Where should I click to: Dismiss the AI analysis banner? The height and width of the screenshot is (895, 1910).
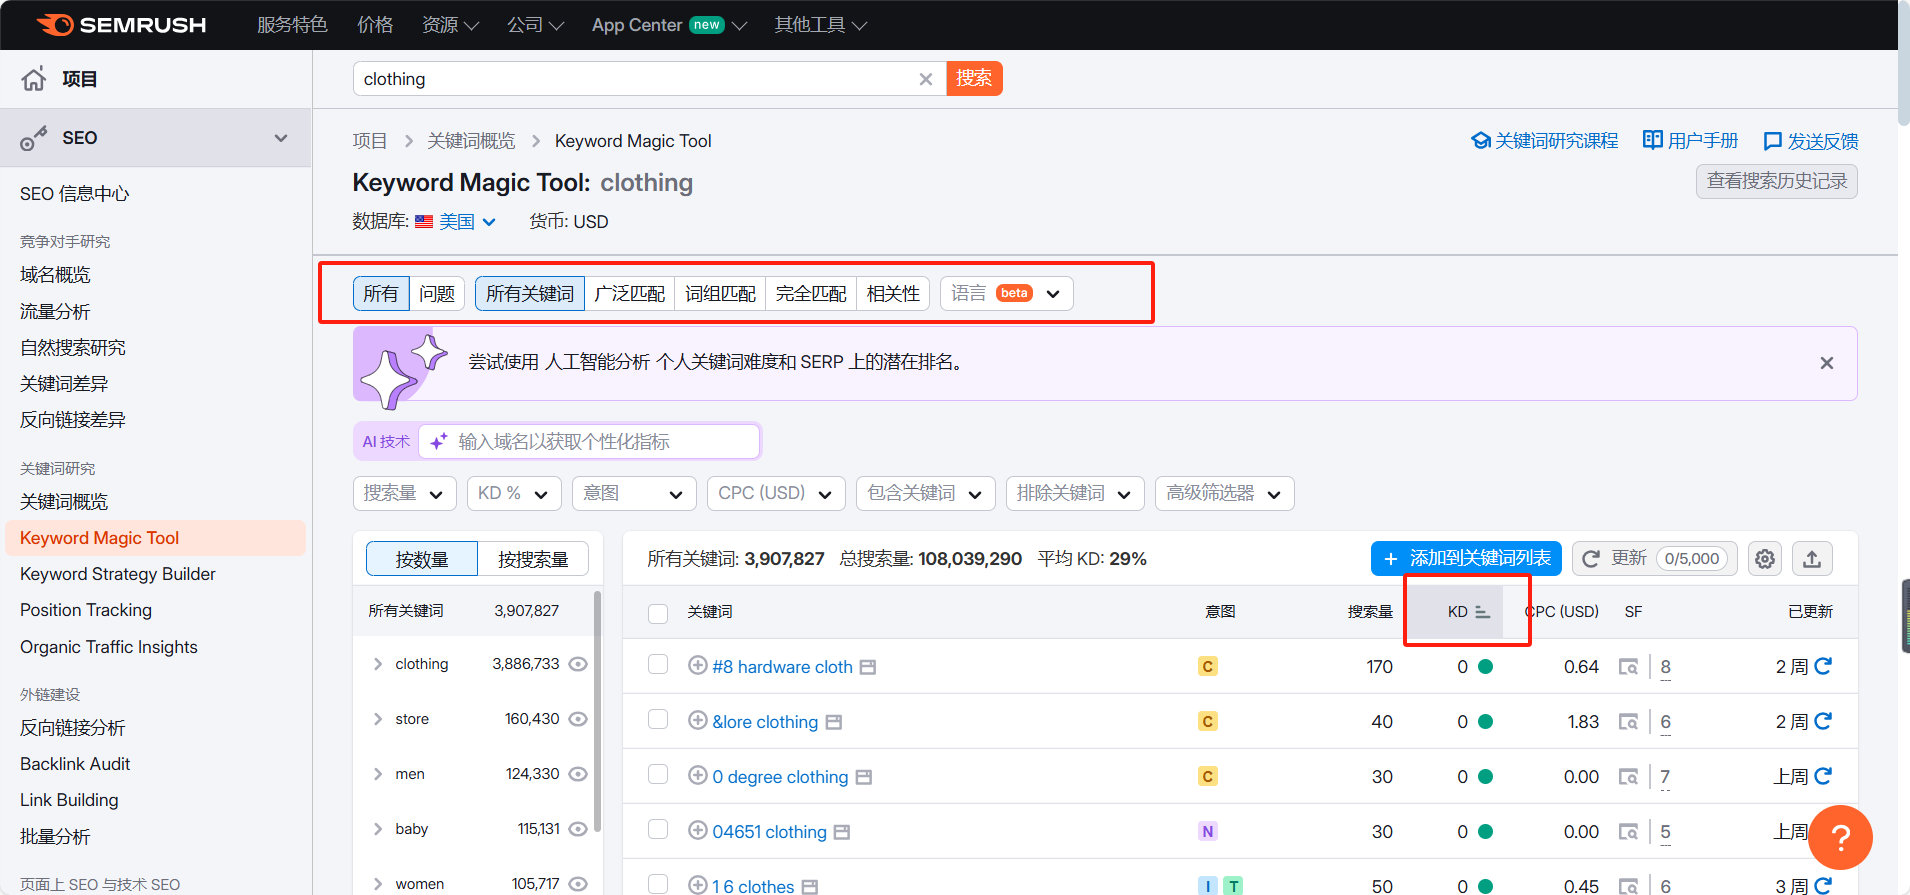pos(1827,363)
